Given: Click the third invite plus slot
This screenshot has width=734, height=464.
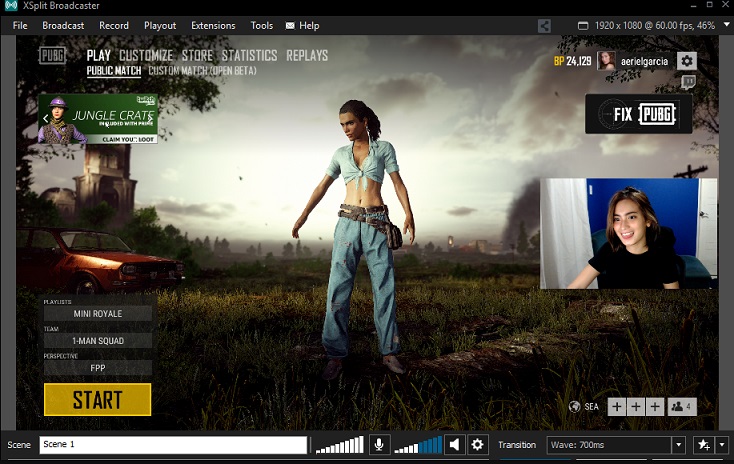Looking at the screenshot, I should click(655, 406).
